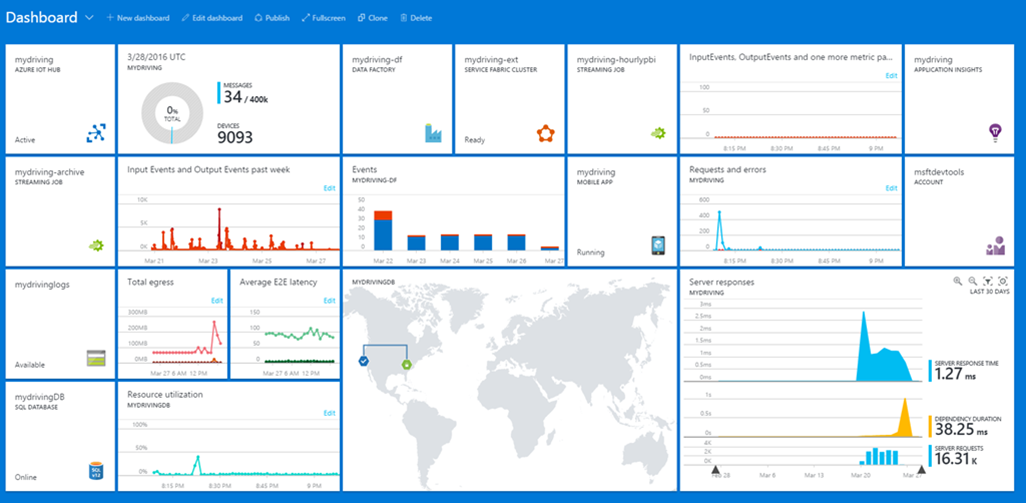Clone the current dashboard
This screenshot has height=503, width=1026.
[372, 18]
